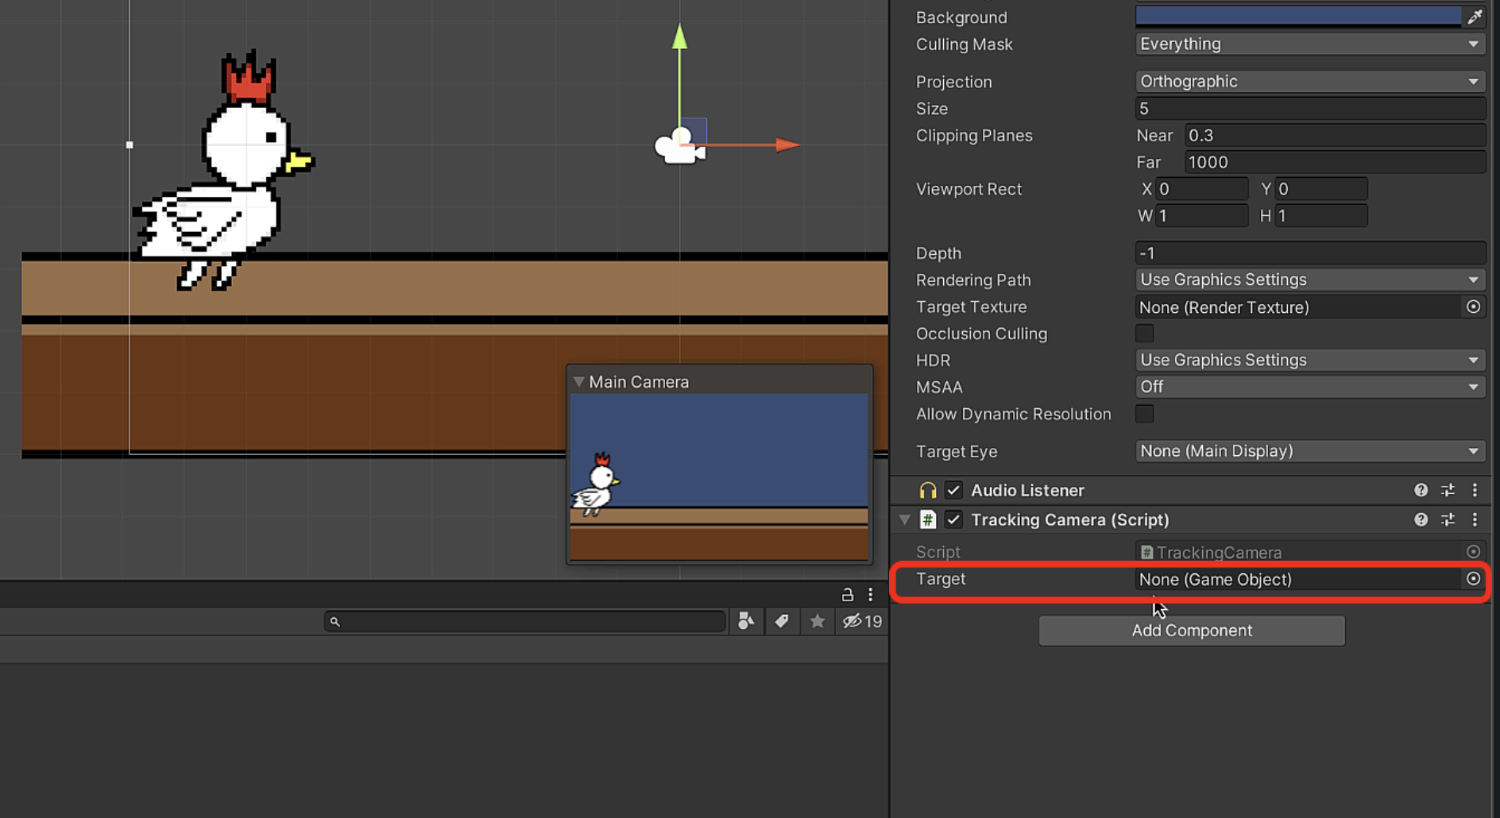Open Audio Listener more options menu
This screenshot has width=1500, height=818.
tap(1474, 490)
